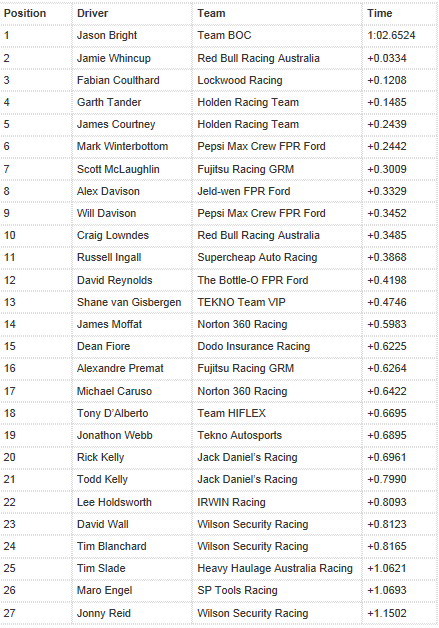Select Mark Winterbottom in driver column
Image resolution: width=439 pixels, height=628 pixels.
tap(122, 146)
